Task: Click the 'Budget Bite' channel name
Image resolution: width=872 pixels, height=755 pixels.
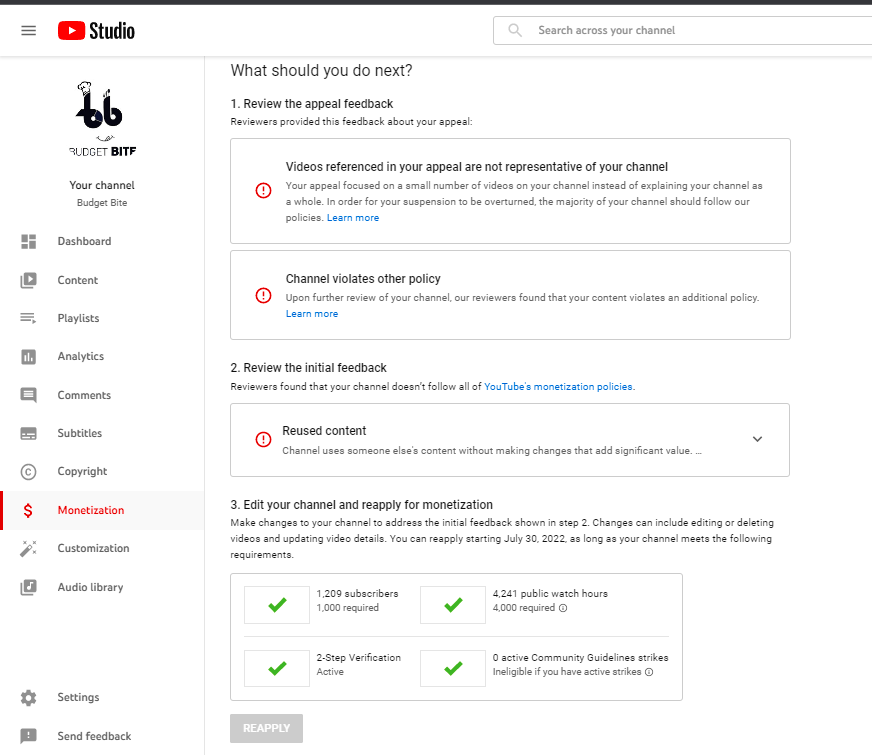Action: 102,203
